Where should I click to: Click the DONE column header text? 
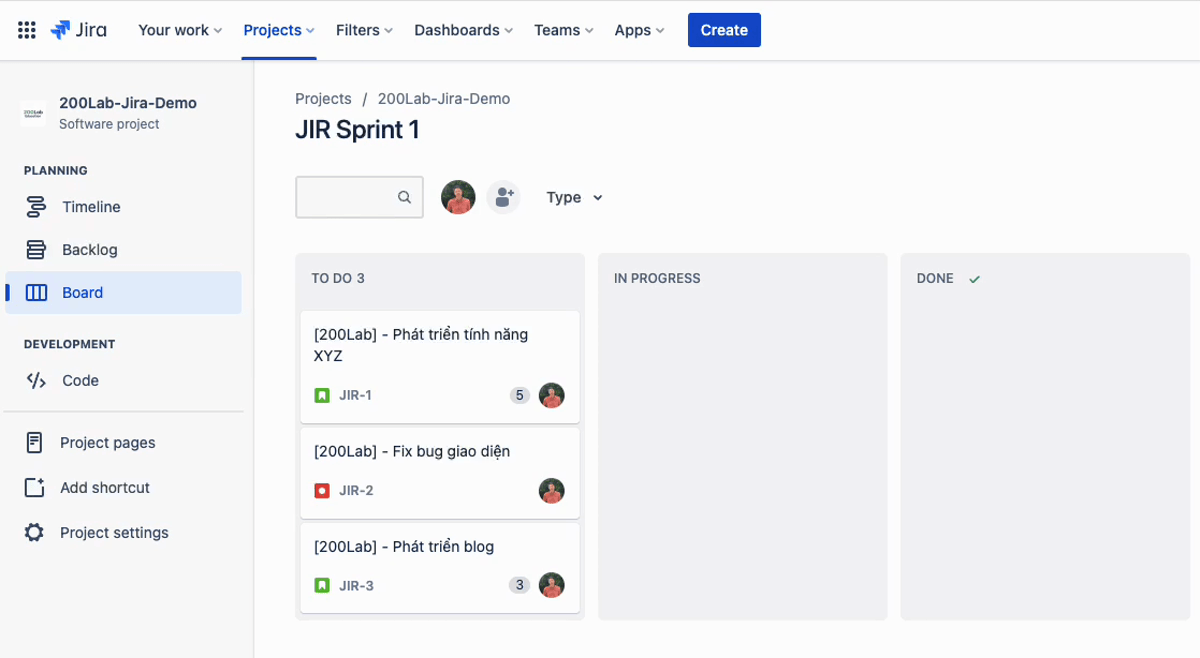pyautogui.click(x=935, y=278)
